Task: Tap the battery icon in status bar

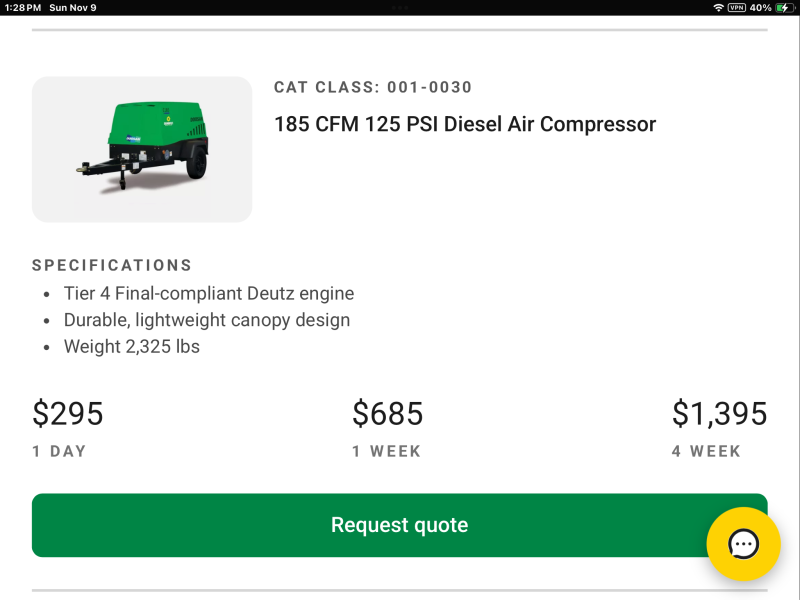Action: [x=783, y=7]
